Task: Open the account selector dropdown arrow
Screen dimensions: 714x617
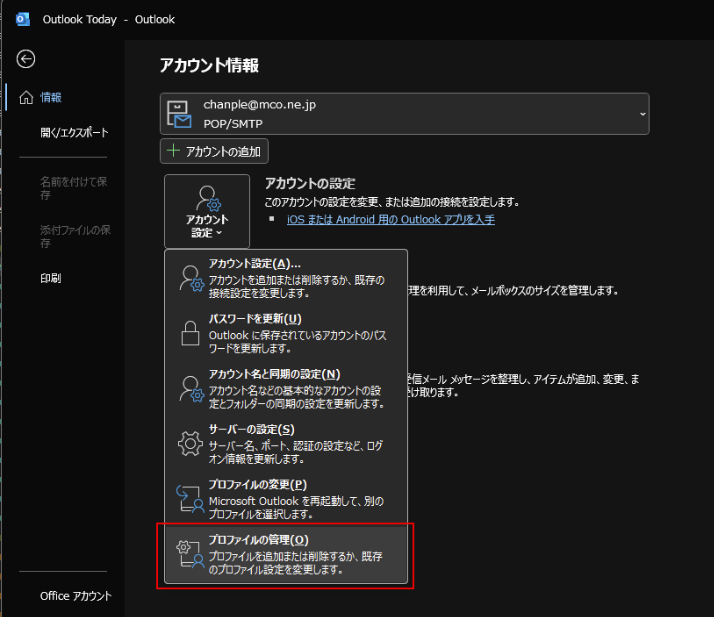Action: [643, 114]
